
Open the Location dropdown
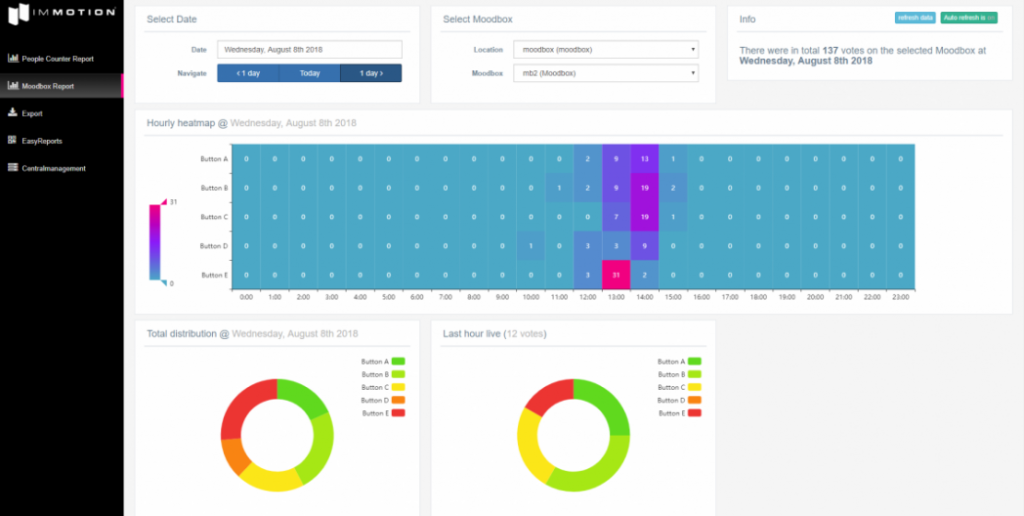click(605, 49)
